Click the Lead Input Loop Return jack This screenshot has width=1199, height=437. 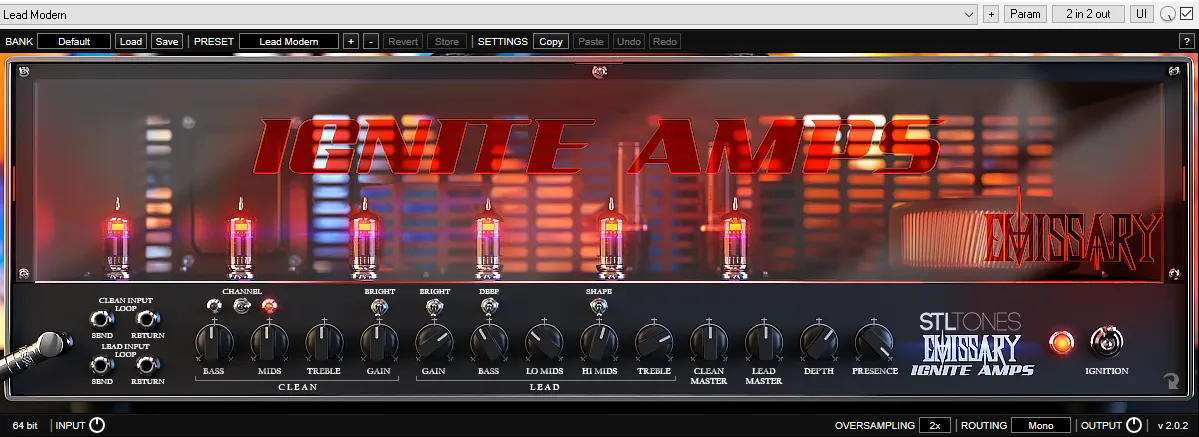[x=147, y=365]
